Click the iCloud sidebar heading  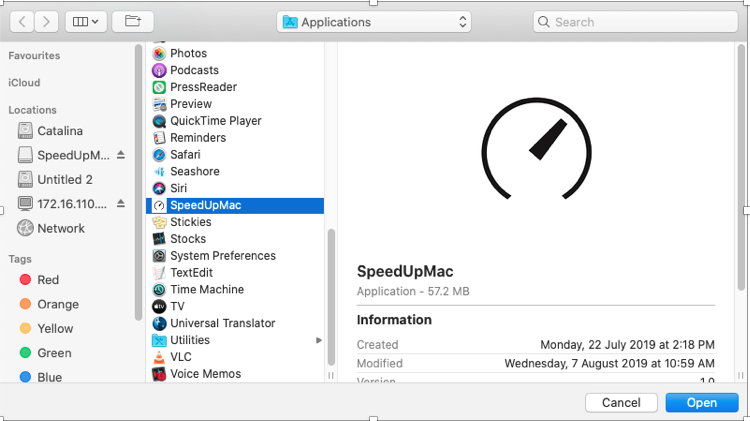click(x=24, y=83)
